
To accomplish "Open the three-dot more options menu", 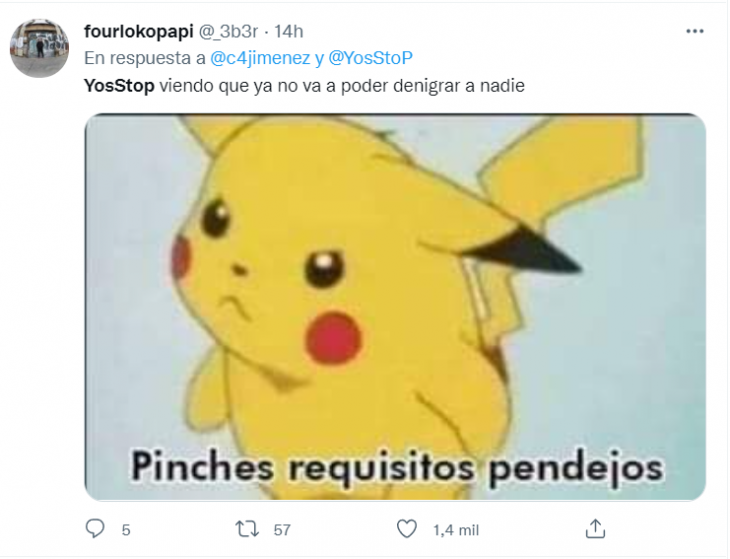I will tap(695, 31).
